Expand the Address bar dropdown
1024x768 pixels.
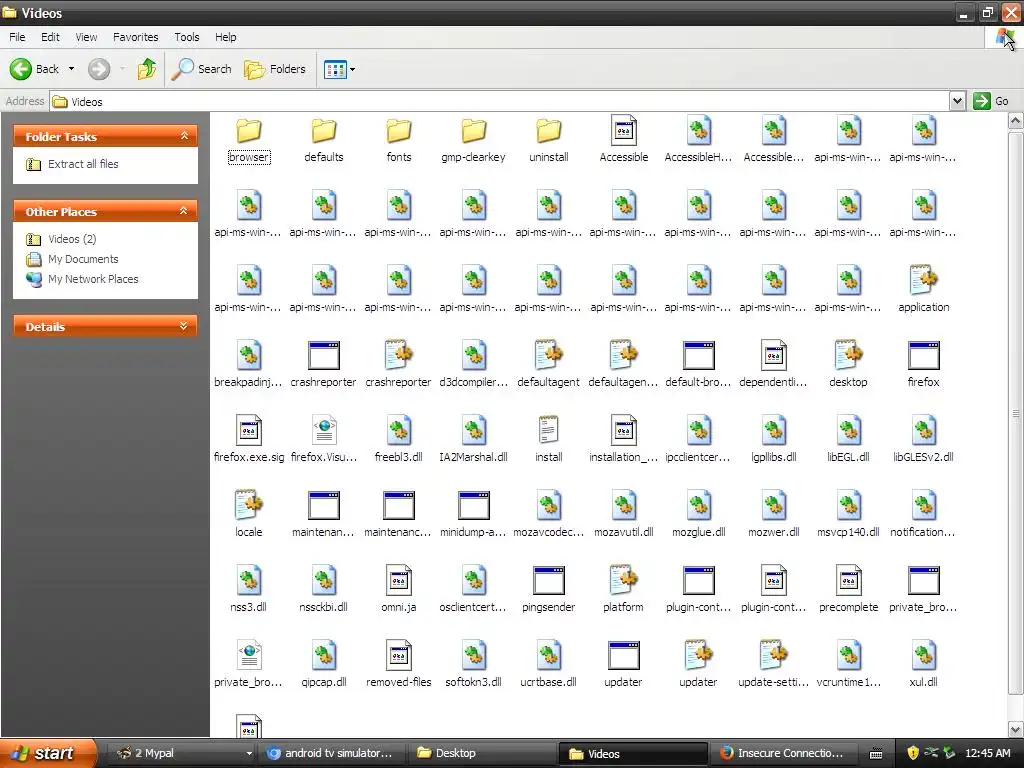(957, 101)
